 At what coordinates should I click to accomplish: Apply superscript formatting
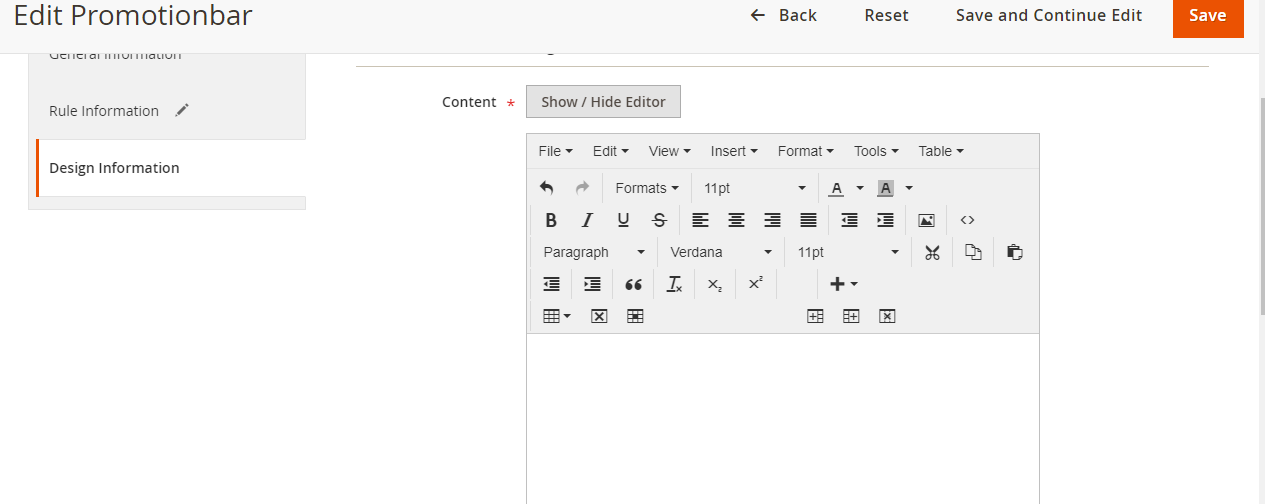click(x=756, y=284)
